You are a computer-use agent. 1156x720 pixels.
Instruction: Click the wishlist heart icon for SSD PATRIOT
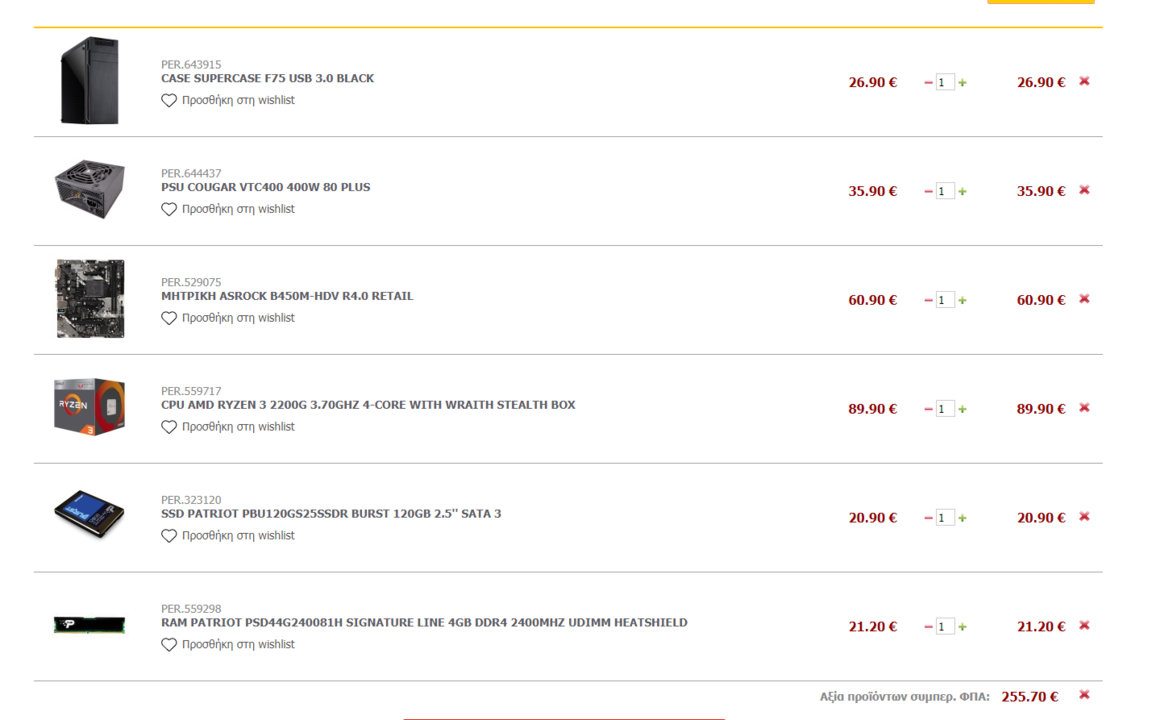click(169, 536)
